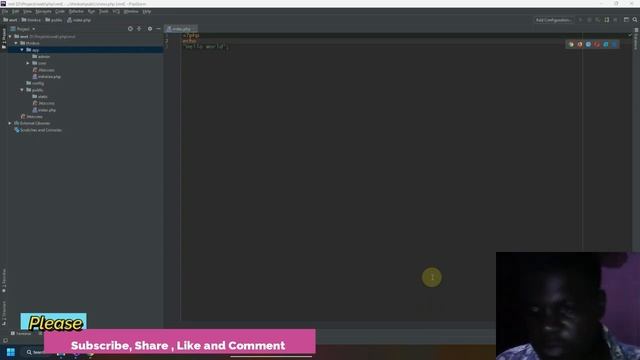Open the Help menu
This screenshot has height=360, width=640.
tap(147, 11)
